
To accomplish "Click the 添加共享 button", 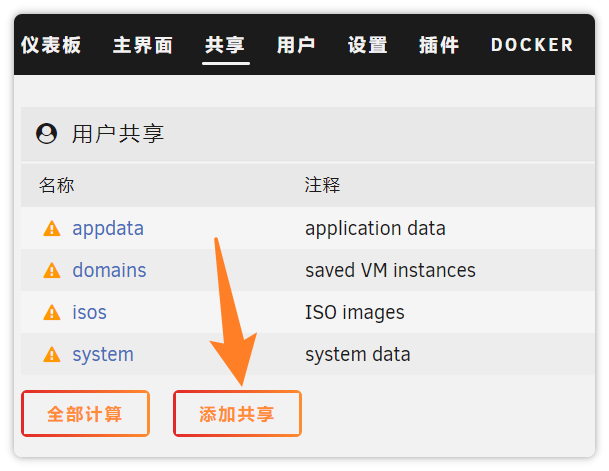I will pyautogui.click(x=237, y=414).
